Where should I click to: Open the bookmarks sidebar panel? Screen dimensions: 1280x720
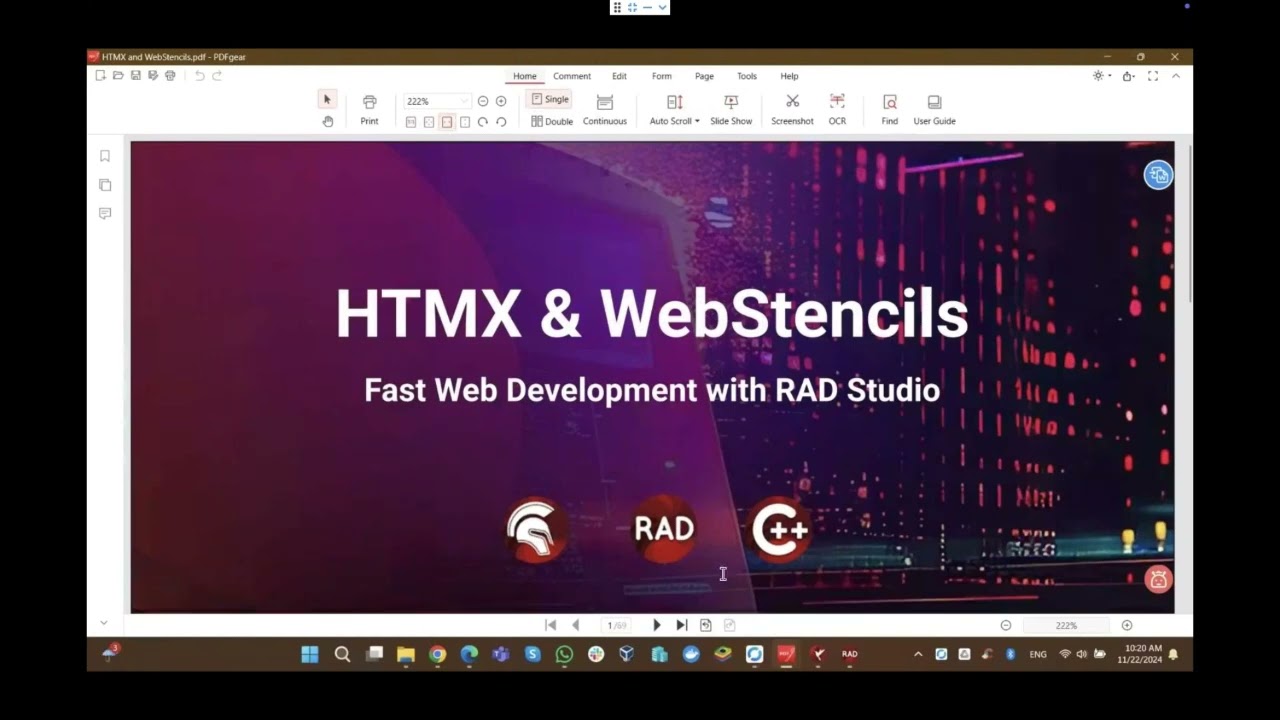click(105, 156)
